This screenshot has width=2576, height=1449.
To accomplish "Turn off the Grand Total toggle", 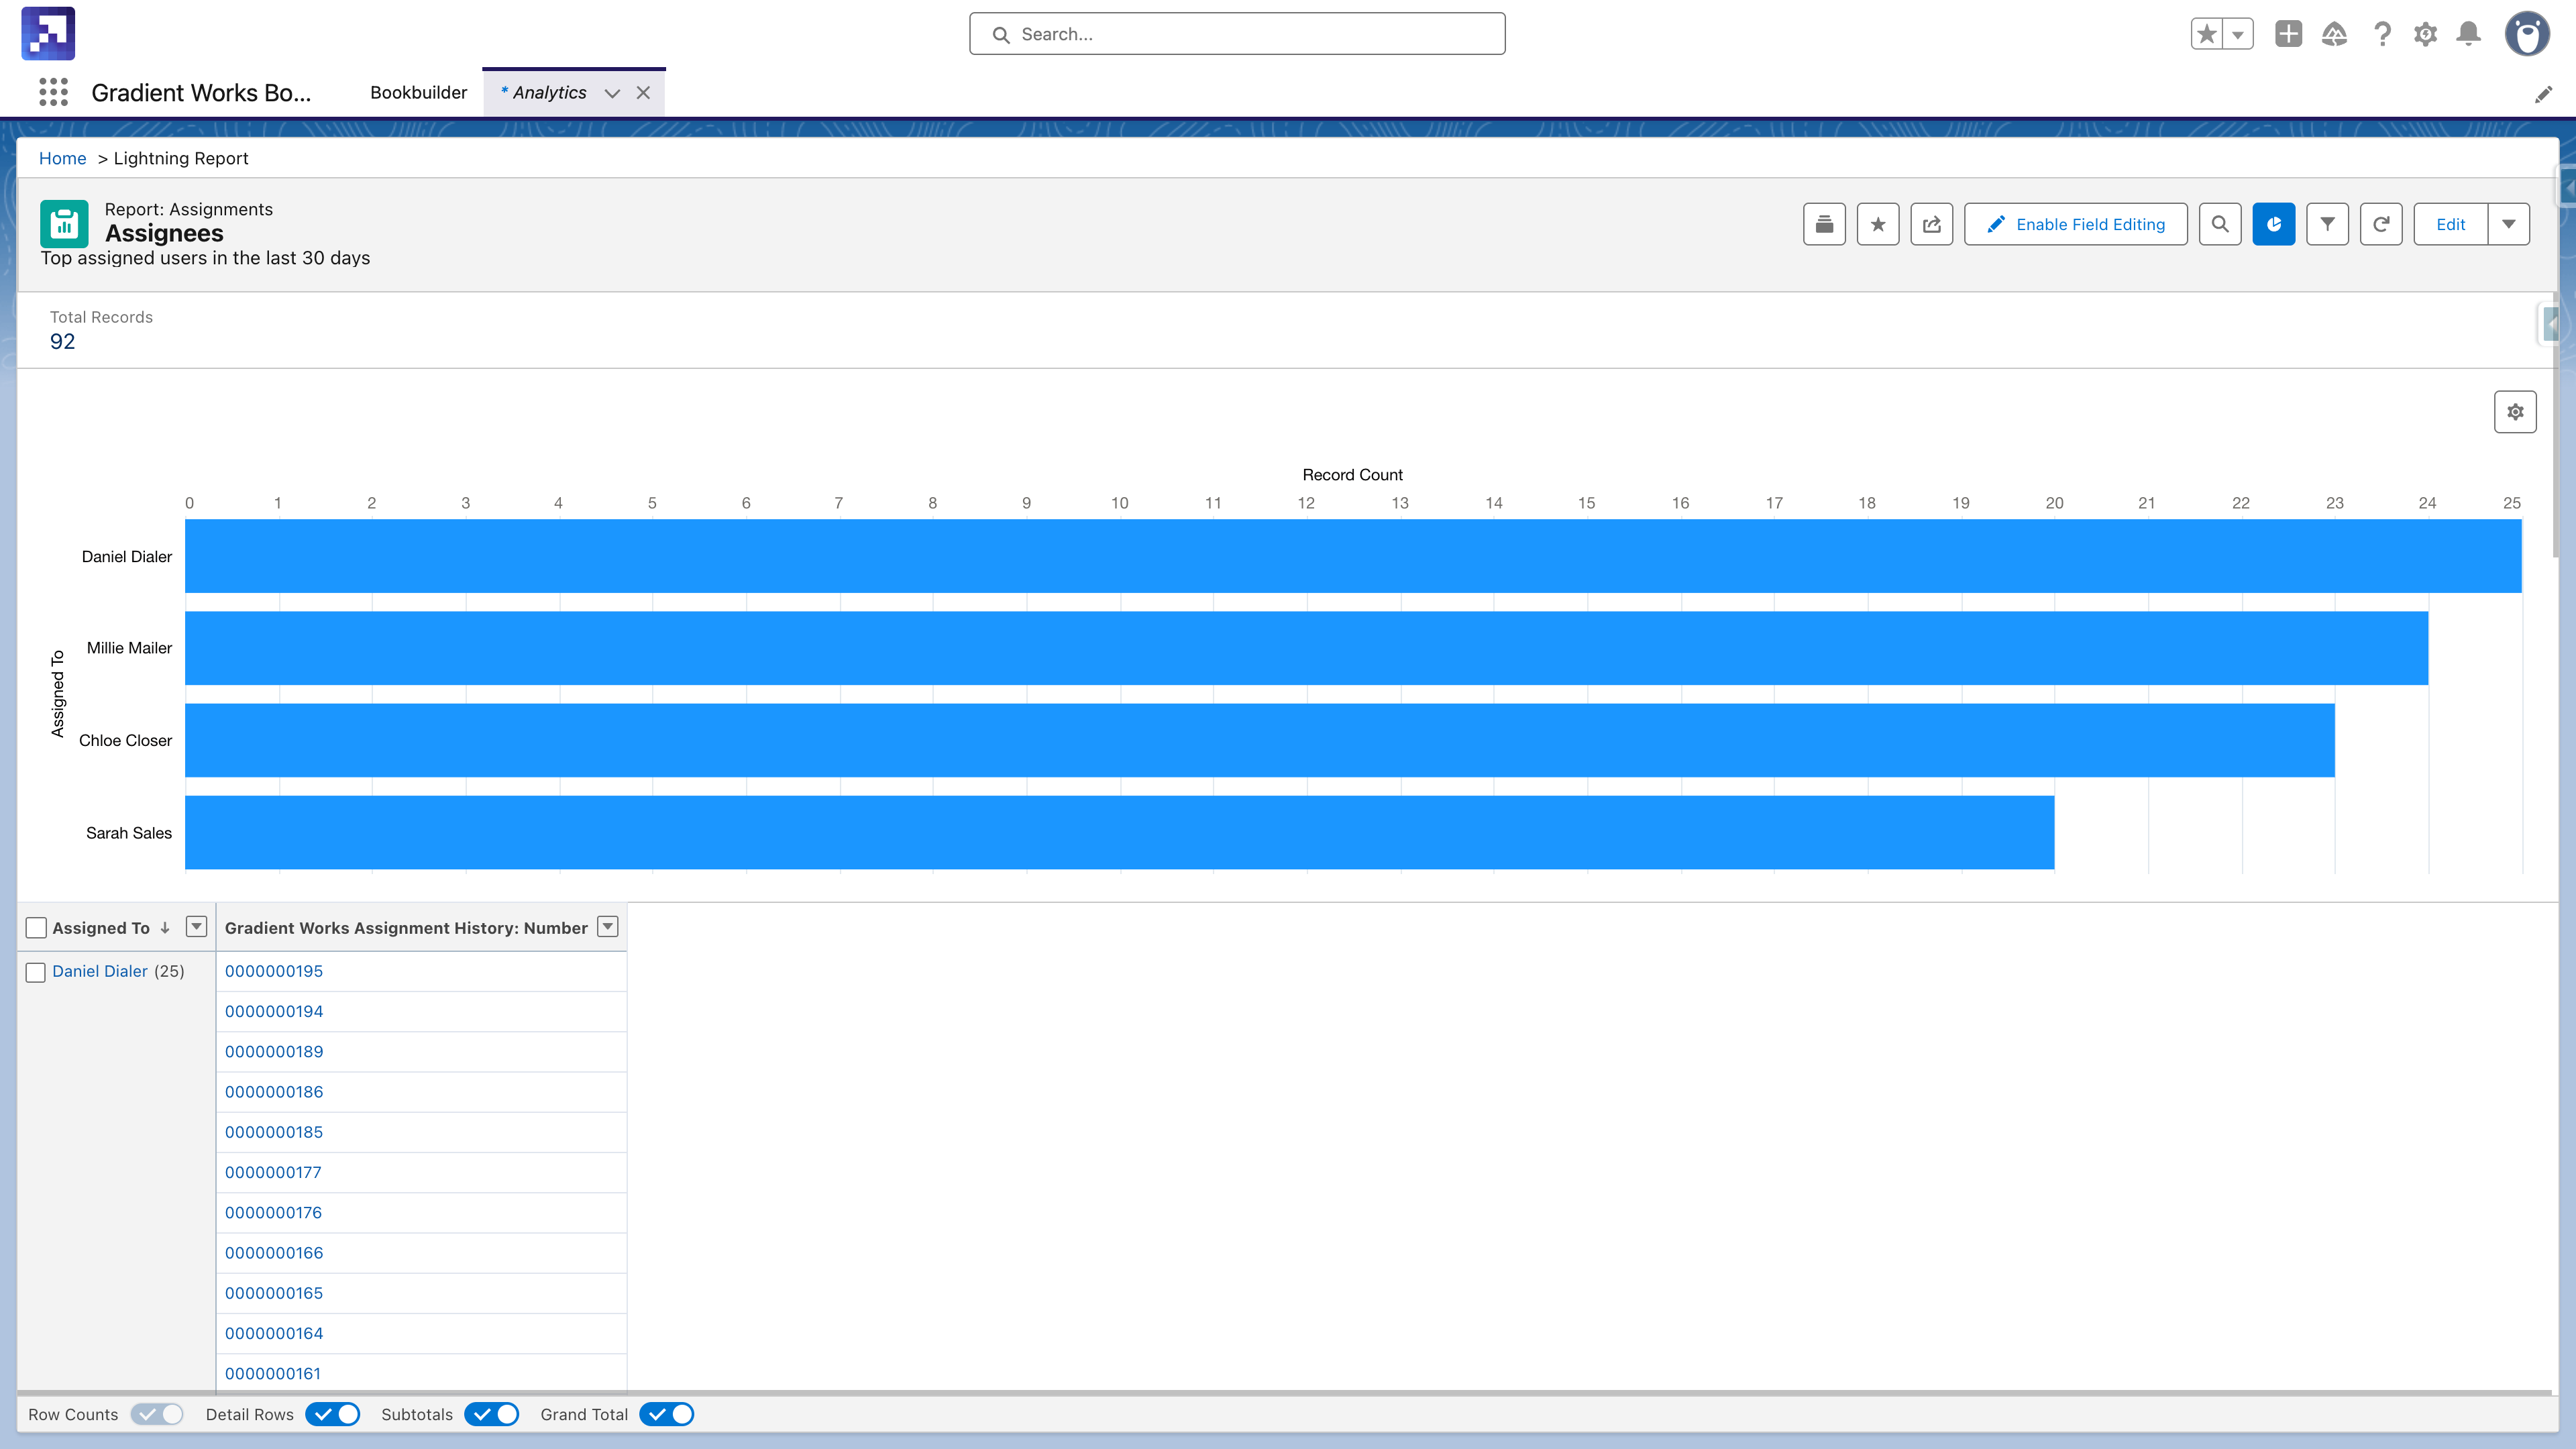I will (x=667, y=1414).
